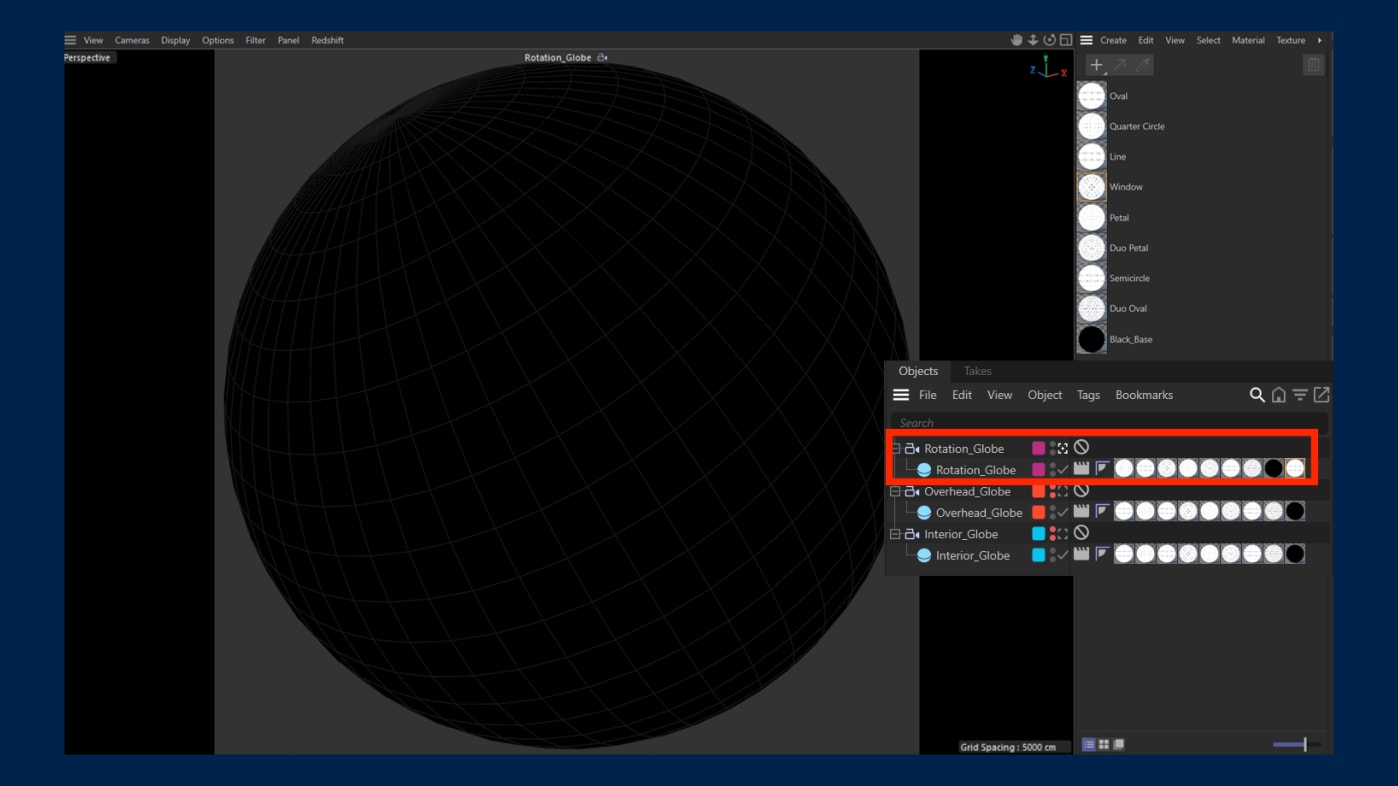The image size is (1398, 786).
Task: Expand overflow arrow after Texture menu
Action: point(1319,40)
